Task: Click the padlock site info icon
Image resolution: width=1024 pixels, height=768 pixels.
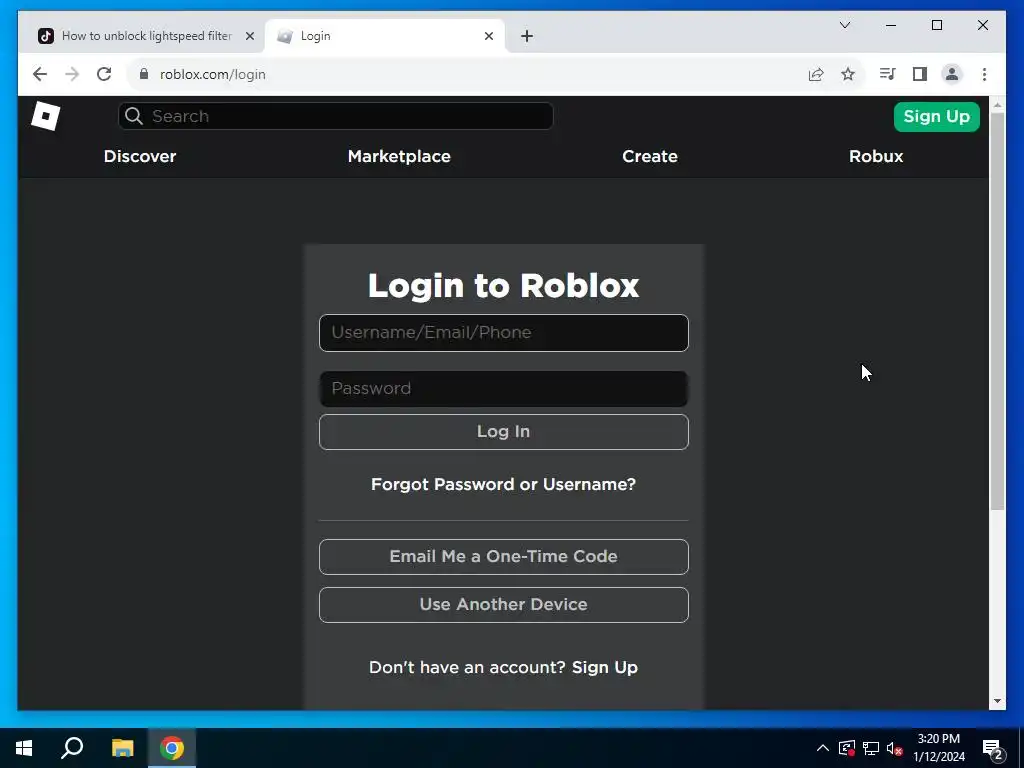Action: tap(144, 74)
